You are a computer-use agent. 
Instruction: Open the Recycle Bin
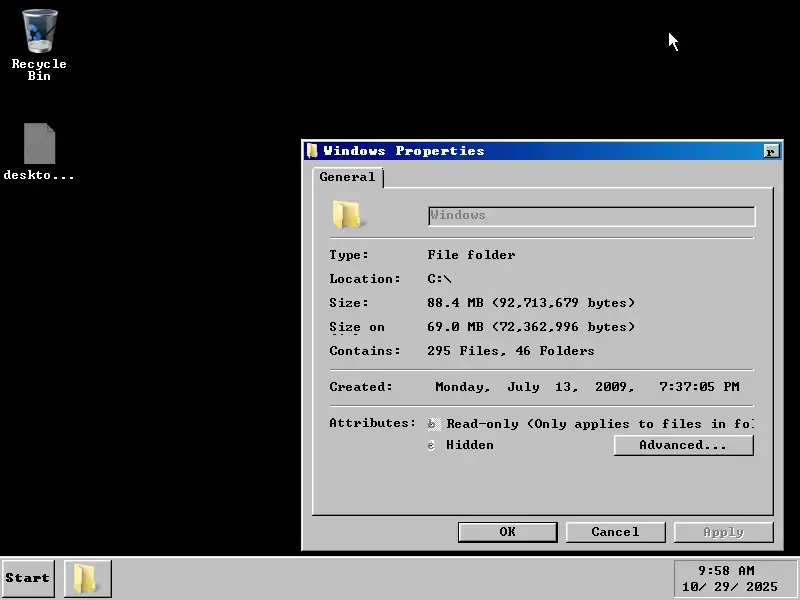[38, 32]
